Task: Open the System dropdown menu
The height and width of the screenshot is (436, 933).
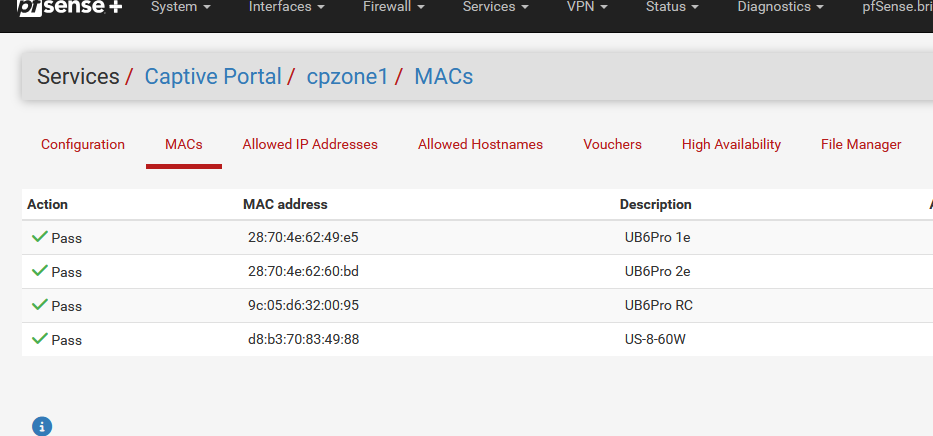Action: (180, 7)
